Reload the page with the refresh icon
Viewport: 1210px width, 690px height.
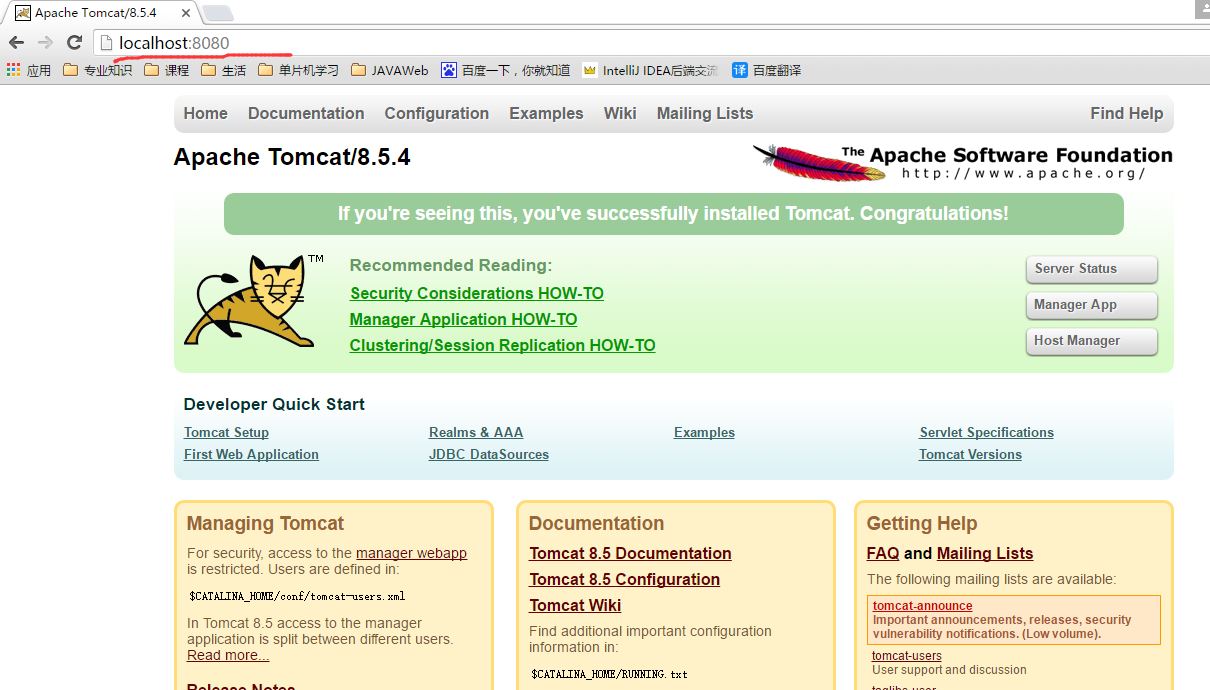(x=74, y=43)
